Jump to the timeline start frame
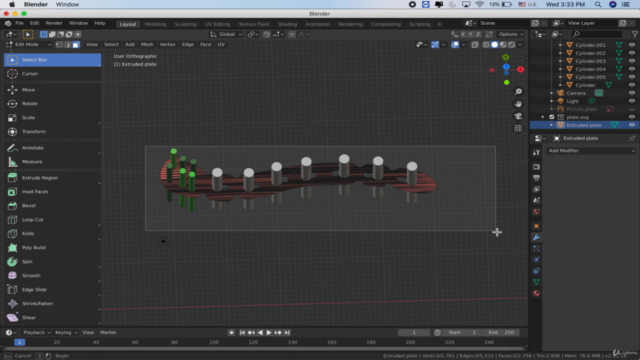 coord(242,333)
